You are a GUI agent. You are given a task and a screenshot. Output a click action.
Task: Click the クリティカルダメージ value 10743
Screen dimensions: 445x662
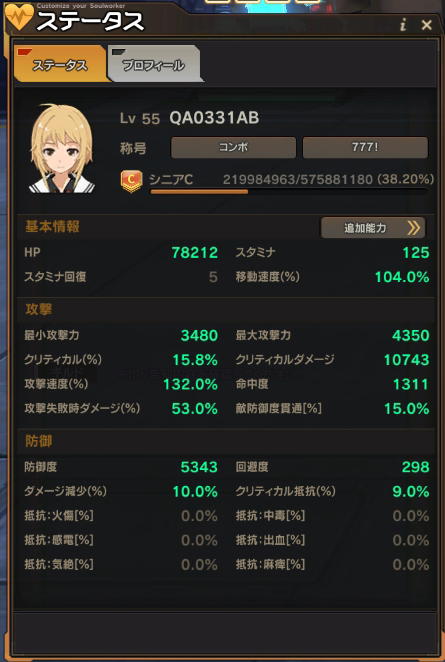point(407,360)
